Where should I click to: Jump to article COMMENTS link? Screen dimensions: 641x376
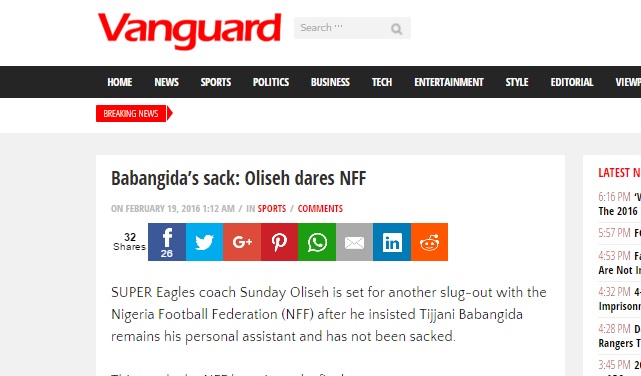pyautogui.click(x=320, y=208)
